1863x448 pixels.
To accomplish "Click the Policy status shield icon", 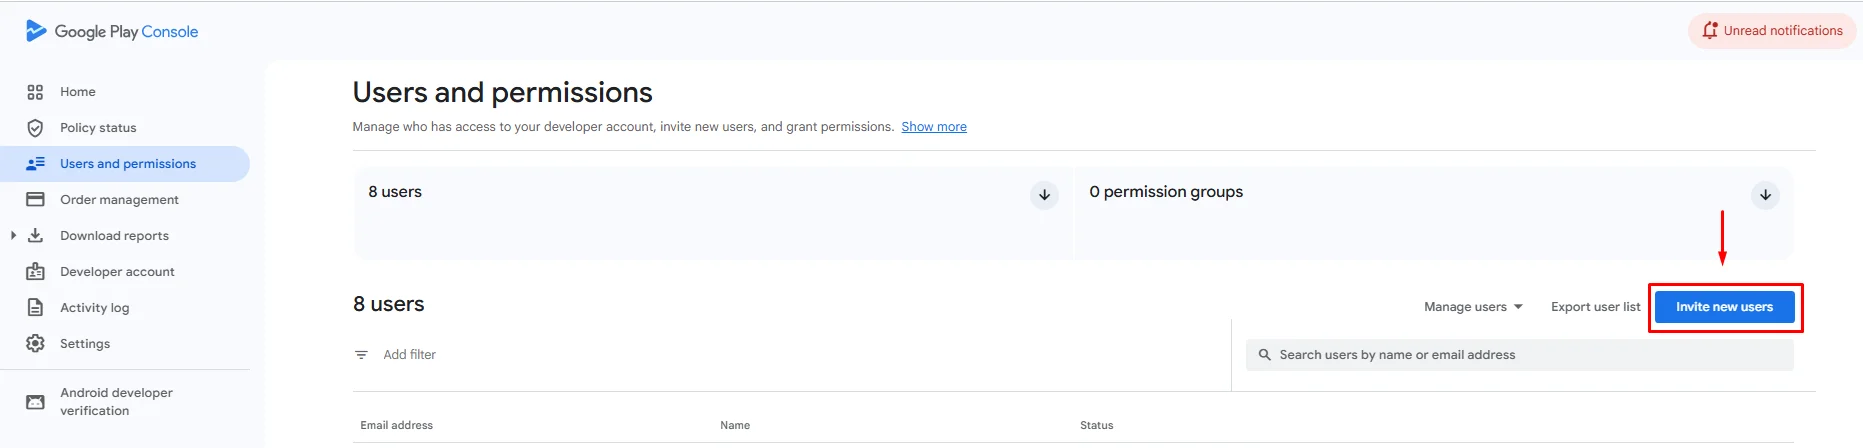I will click(35, 128).
